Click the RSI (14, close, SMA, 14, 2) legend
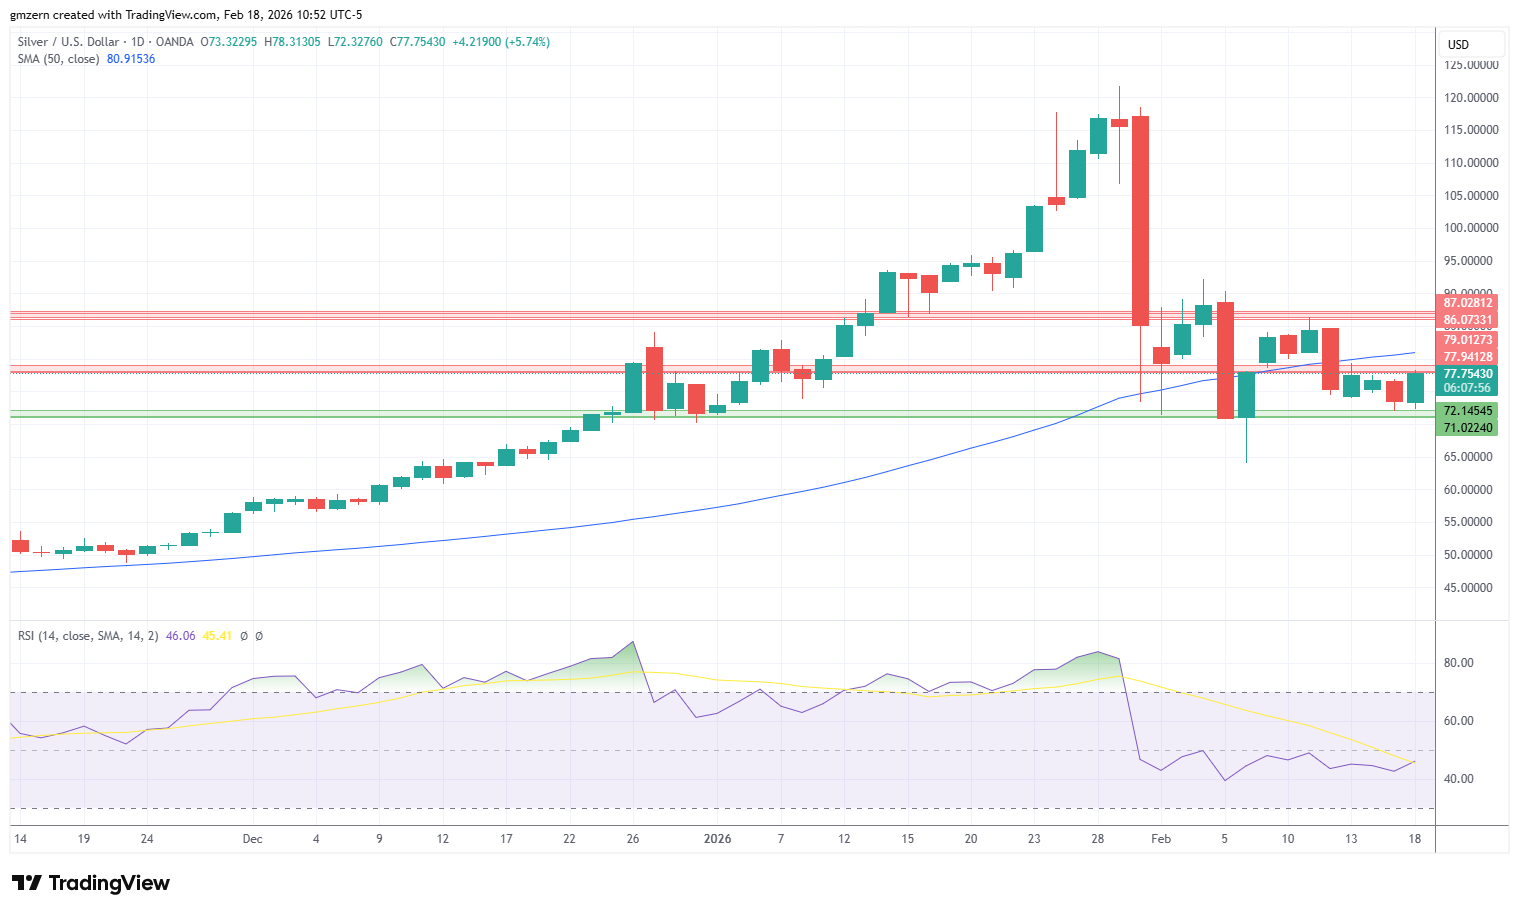Viewport: 1519px width, 913px height. (x=88, y=636)
